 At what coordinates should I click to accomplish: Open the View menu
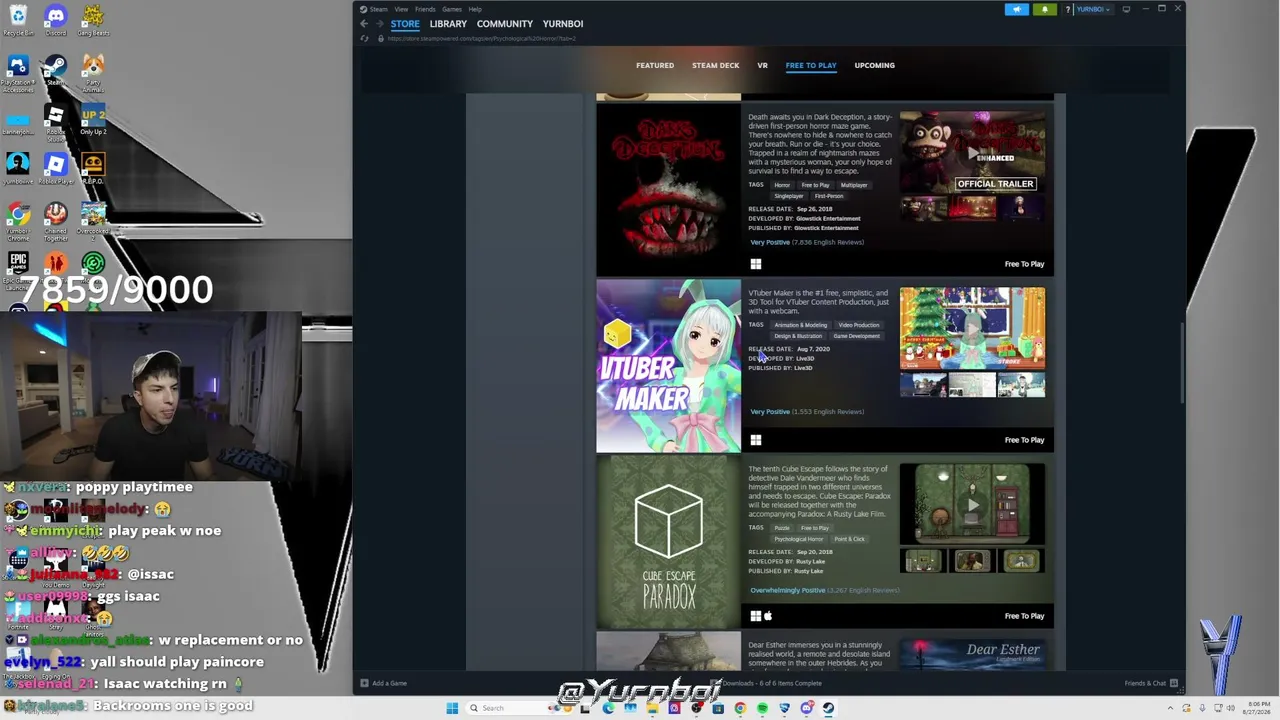coord(401,9)
